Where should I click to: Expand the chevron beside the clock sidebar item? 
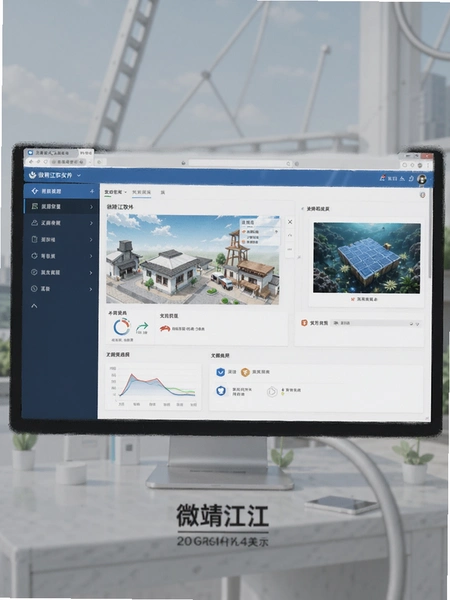coord(91,289)
